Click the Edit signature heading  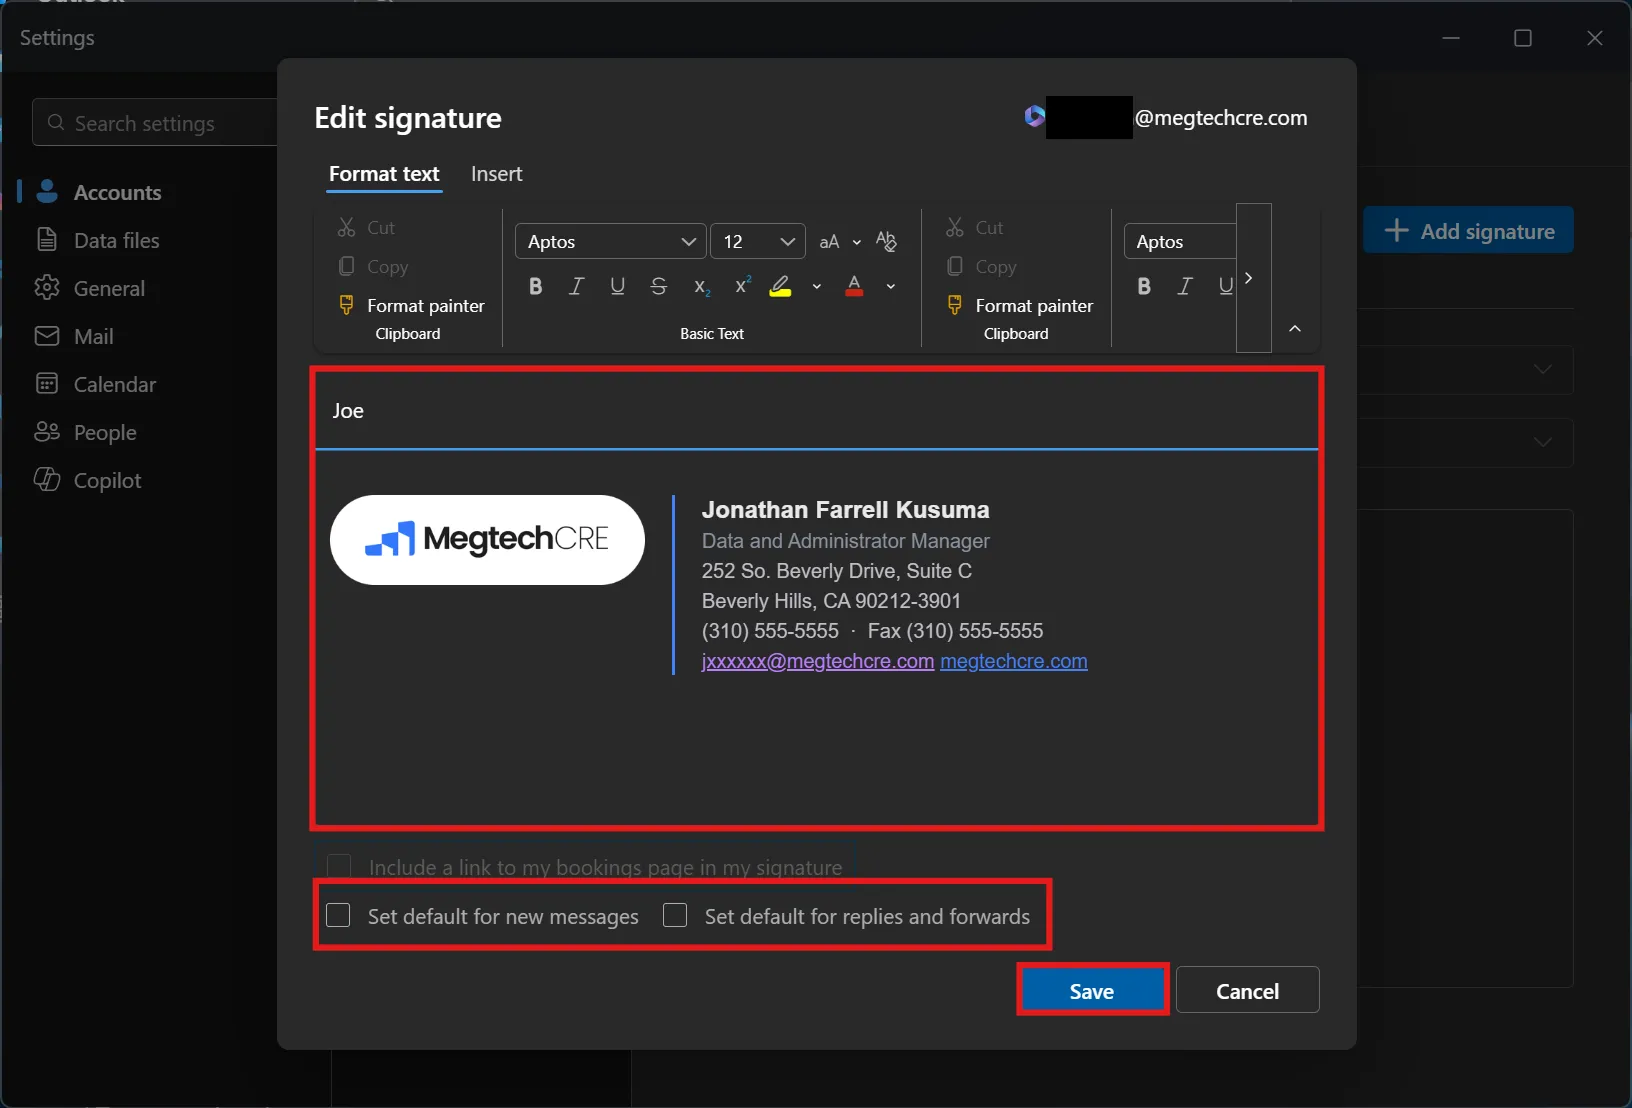click(408, 118)
